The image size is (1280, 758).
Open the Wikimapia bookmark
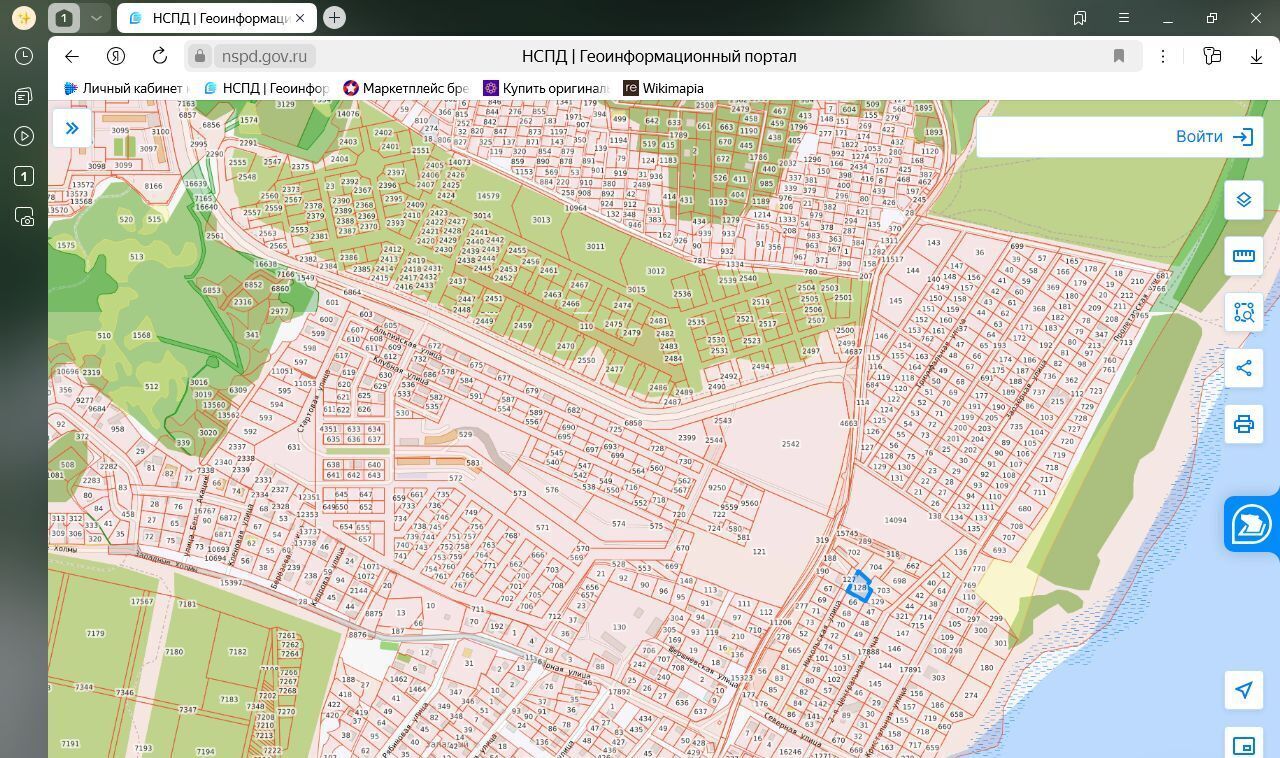(x=663, y=88)
